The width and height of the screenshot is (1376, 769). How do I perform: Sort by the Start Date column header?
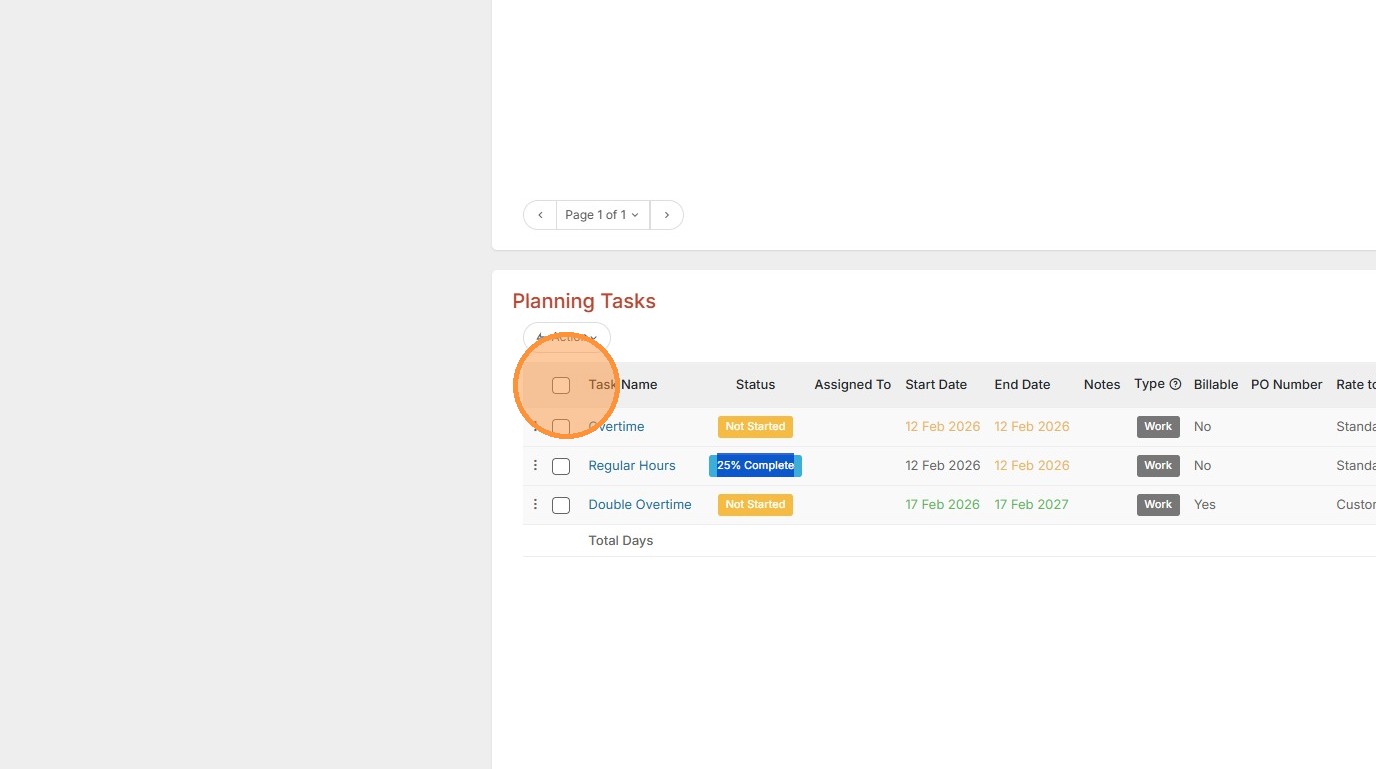coord(936,385)
